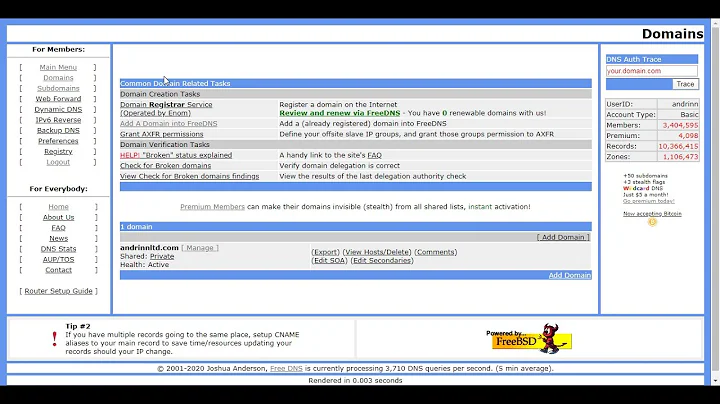Click the FAQ link in task description
The width and height of the screenshot is (720, 404).
pos(374,155)
